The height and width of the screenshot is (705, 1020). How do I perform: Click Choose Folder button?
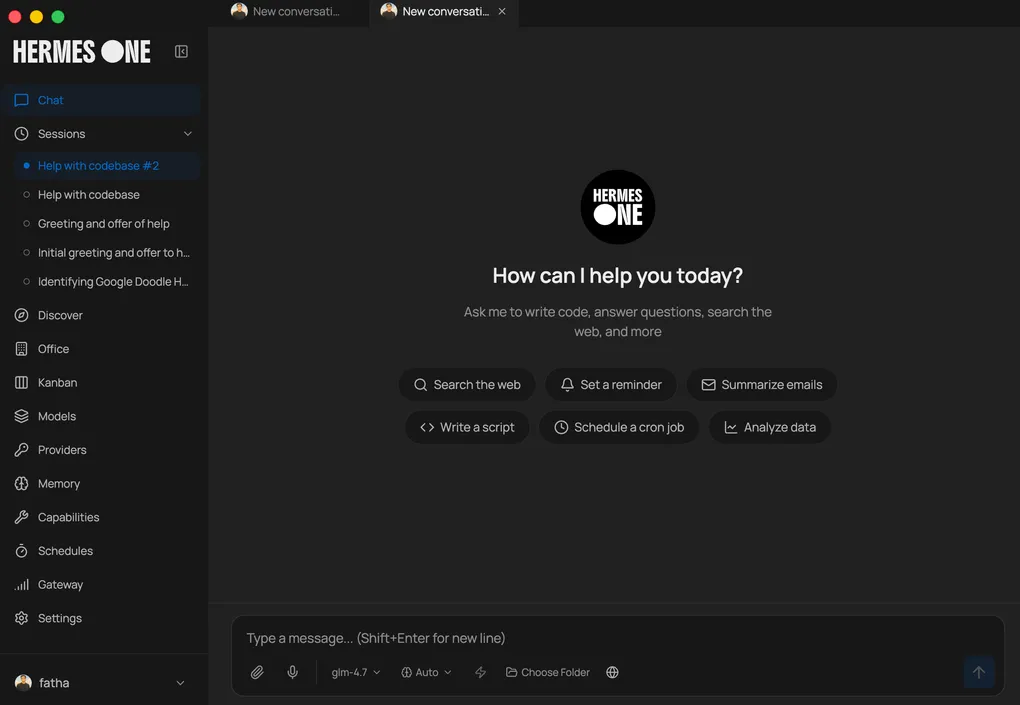point(548,672)
